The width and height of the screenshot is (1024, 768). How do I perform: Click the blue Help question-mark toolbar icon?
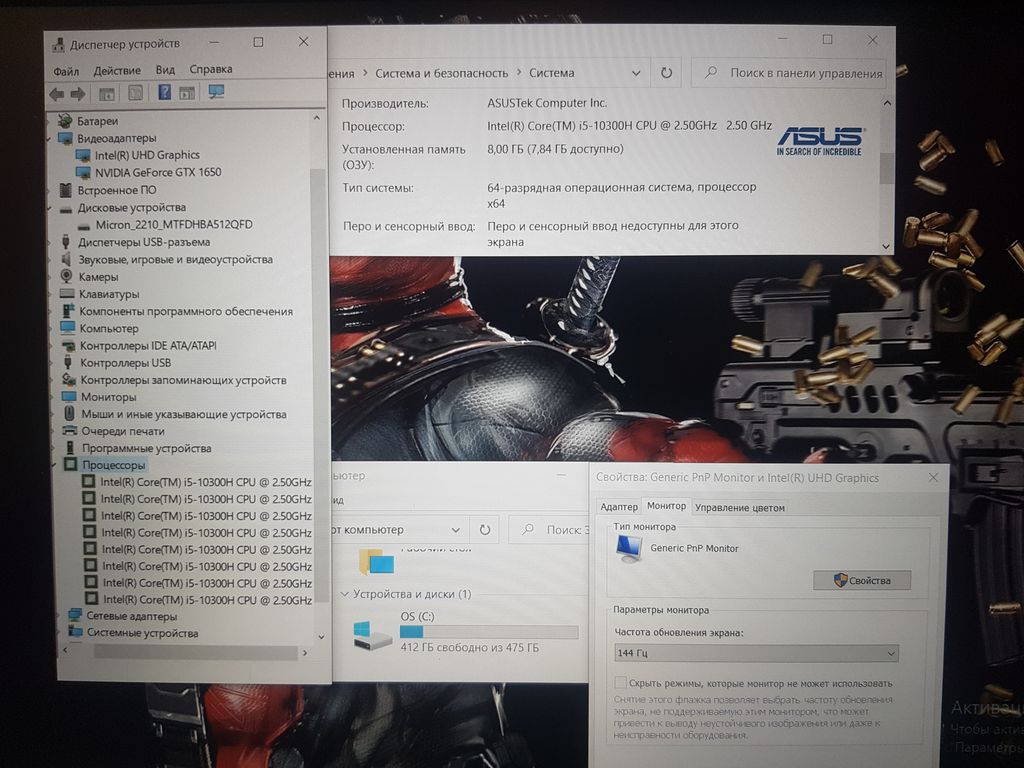[x=164, y=93]
